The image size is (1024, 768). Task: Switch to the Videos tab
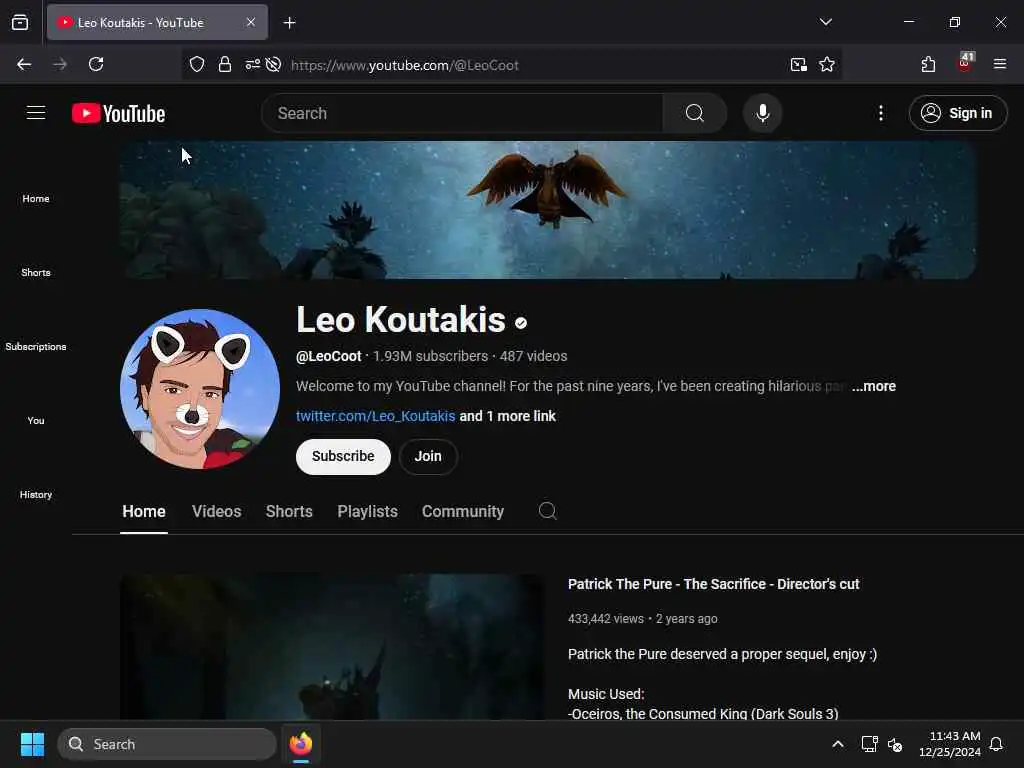click(217, 511)
